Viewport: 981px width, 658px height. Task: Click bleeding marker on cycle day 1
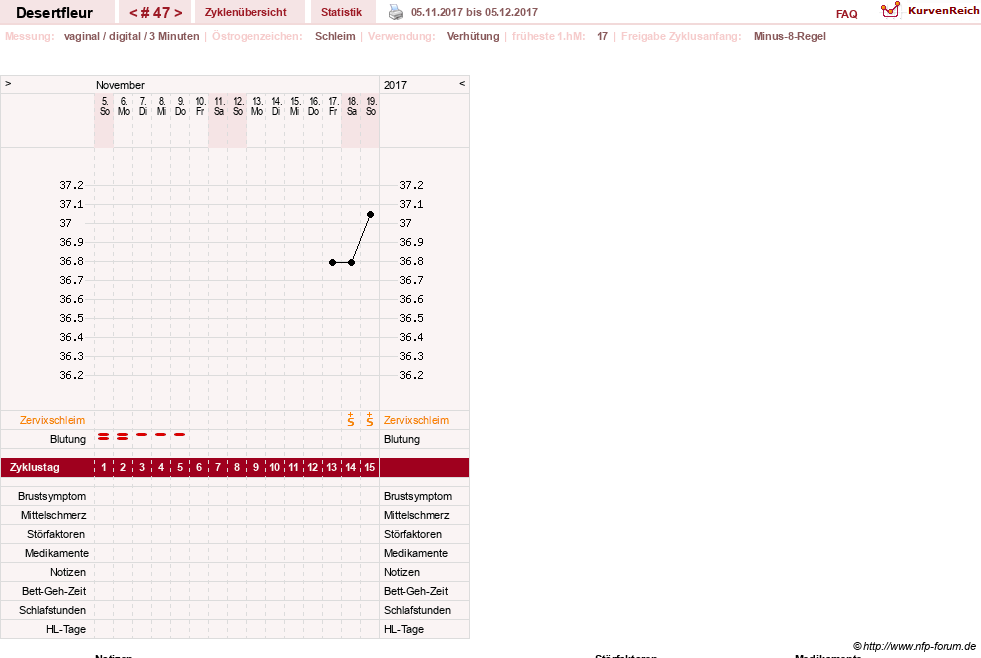coord(104,436)
